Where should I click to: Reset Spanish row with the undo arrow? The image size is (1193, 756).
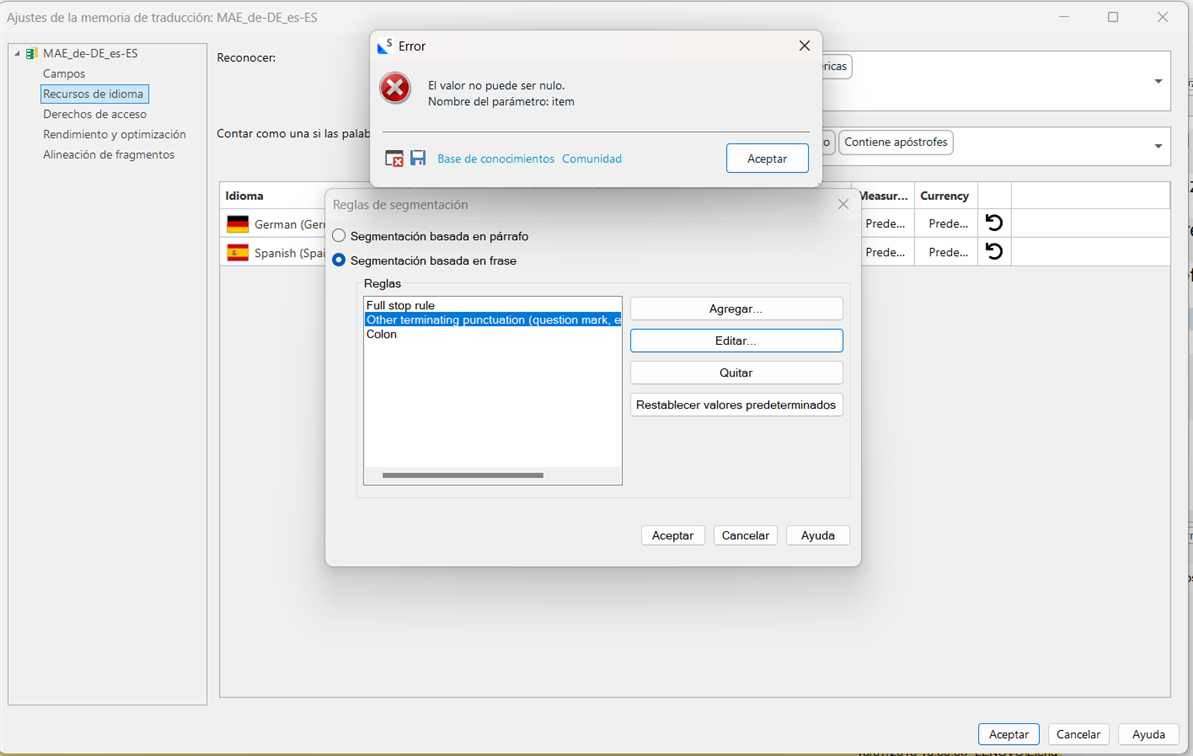(994, 252)
